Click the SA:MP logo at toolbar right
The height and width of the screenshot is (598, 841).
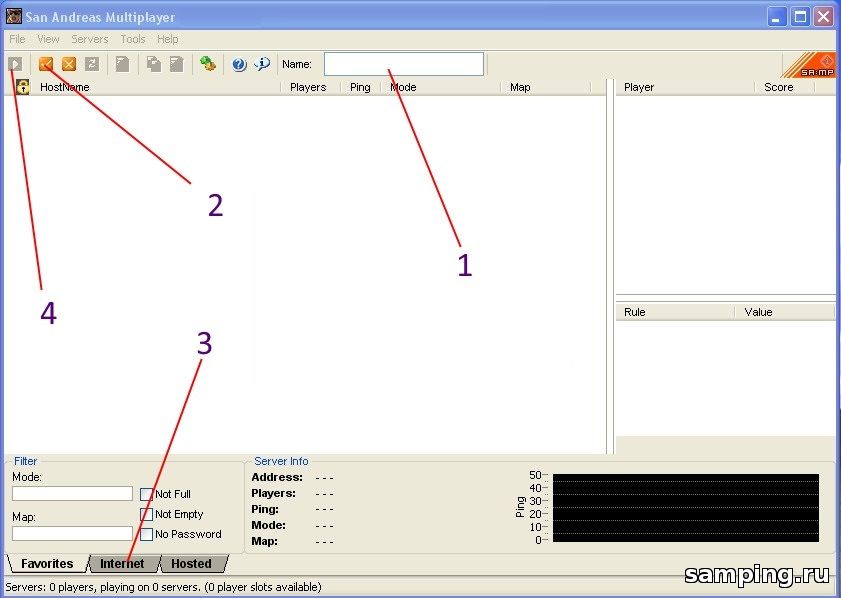[x=810, y=65]
